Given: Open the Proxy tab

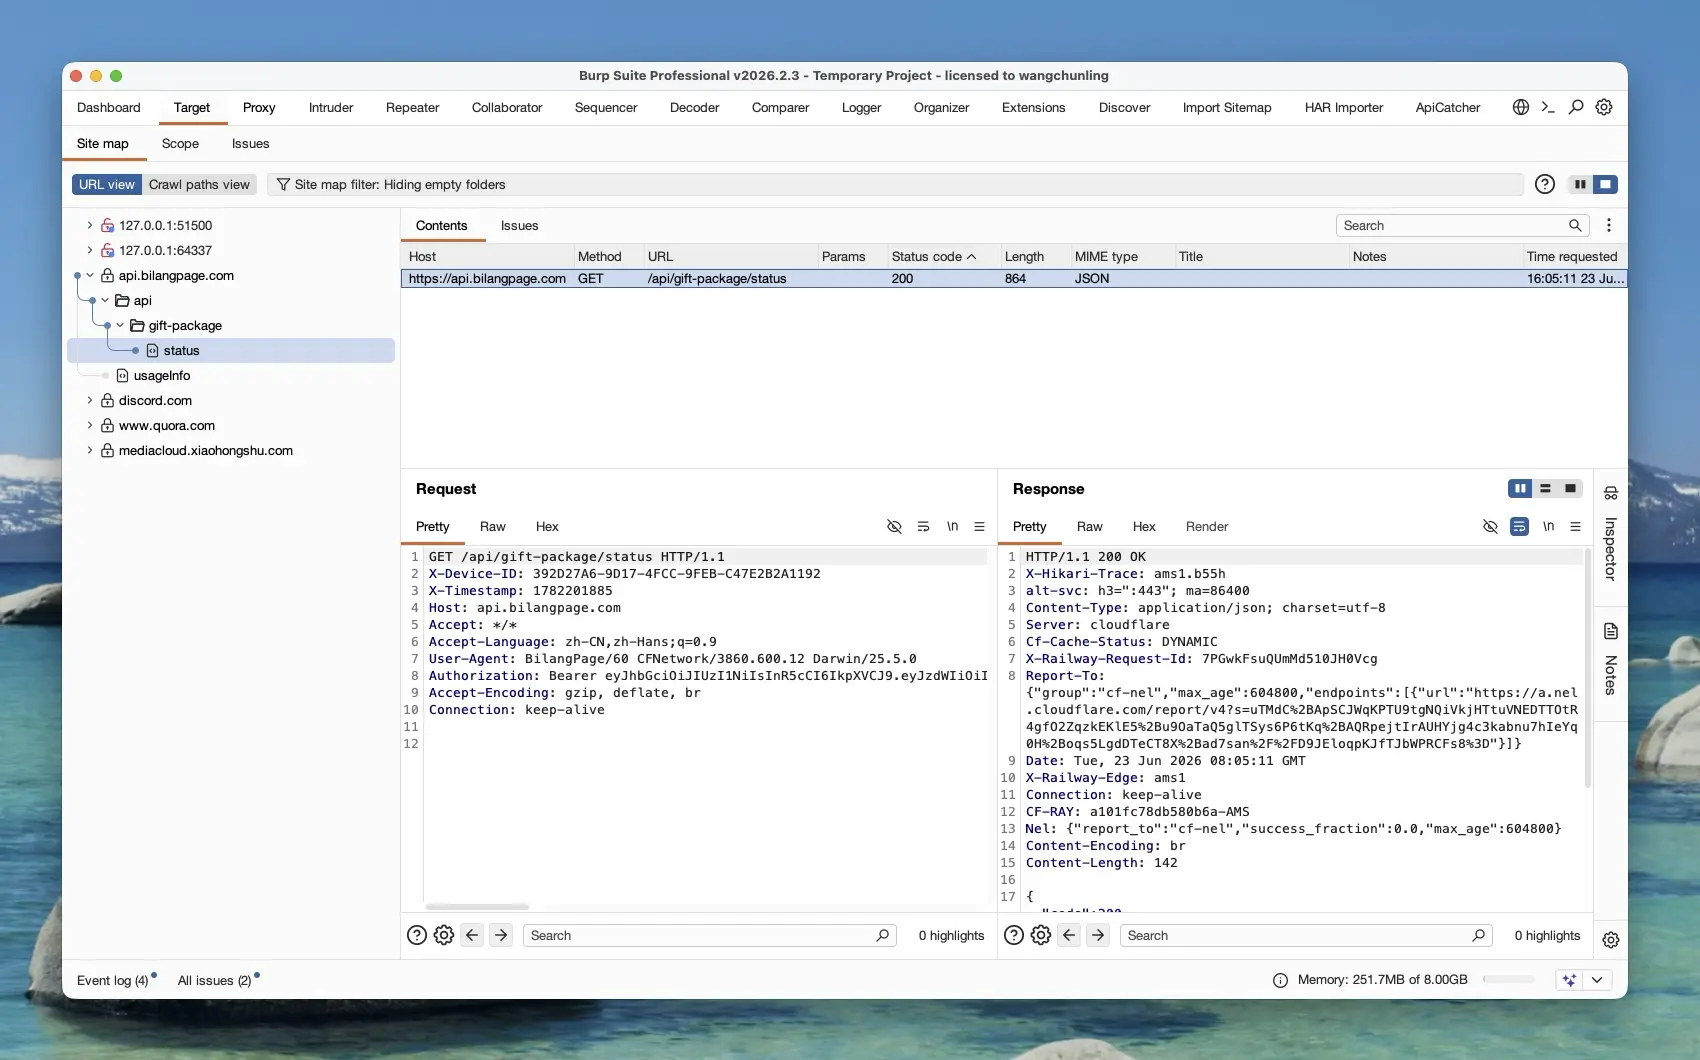Looking at the screenshot, I should (x=259, y=107).
